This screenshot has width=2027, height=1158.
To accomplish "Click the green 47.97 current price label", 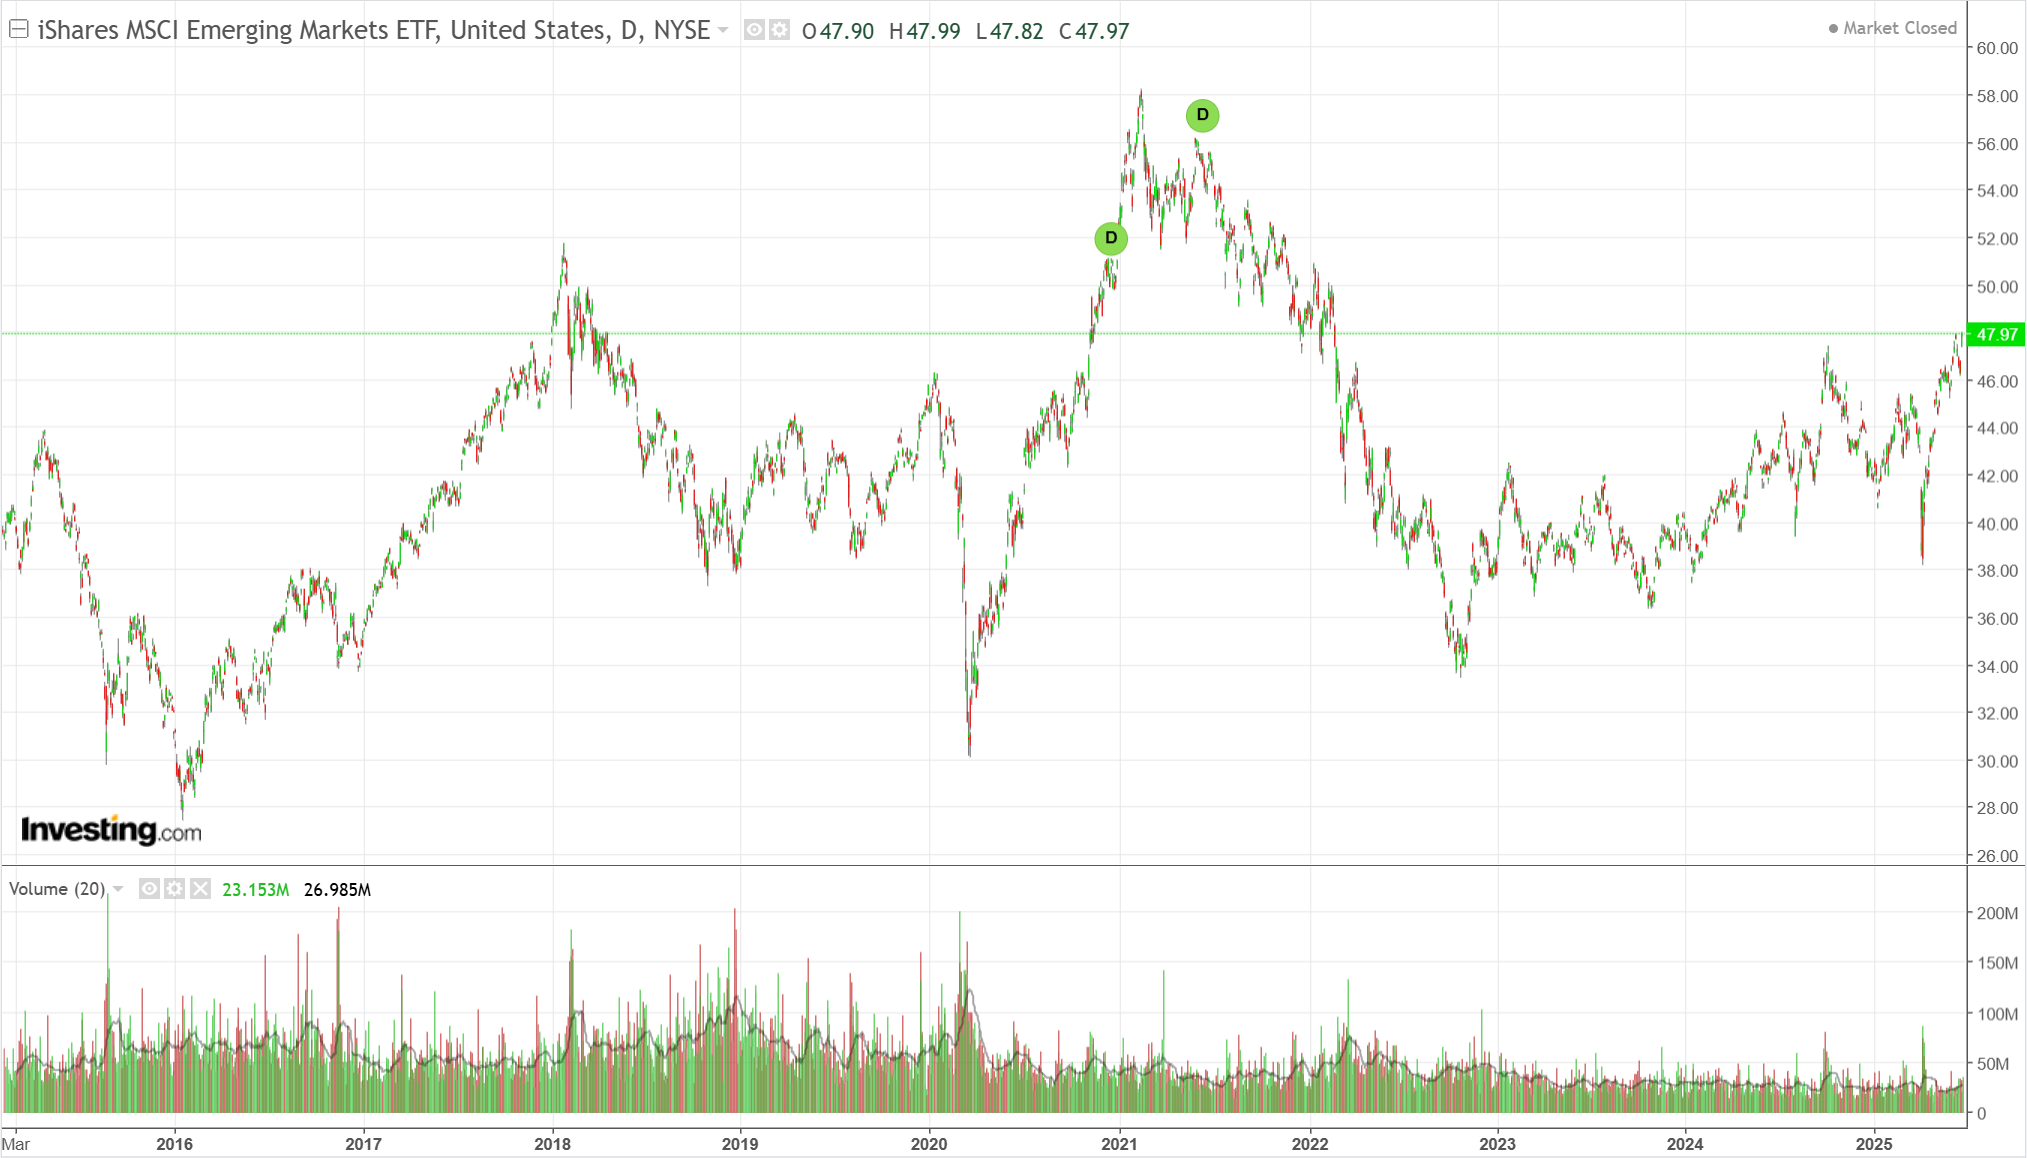I will point(1995,334).
